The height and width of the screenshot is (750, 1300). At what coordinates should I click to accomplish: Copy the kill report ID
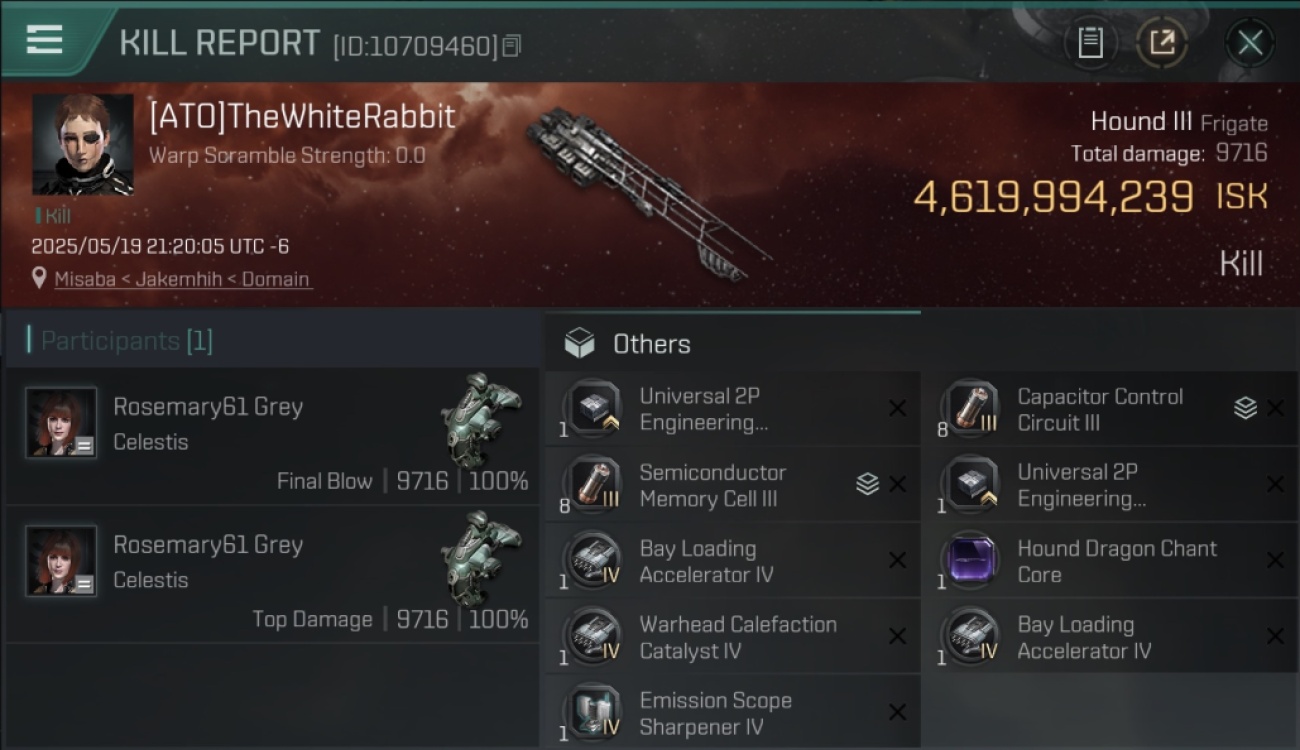[x=512, y=46]
